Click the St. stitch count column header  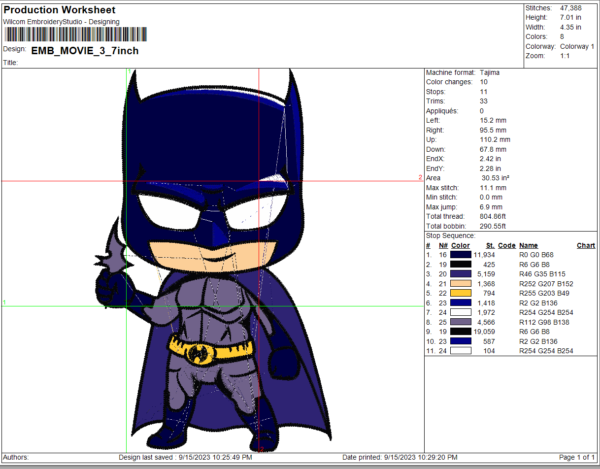pyautogui.click(x=491, y=245)
